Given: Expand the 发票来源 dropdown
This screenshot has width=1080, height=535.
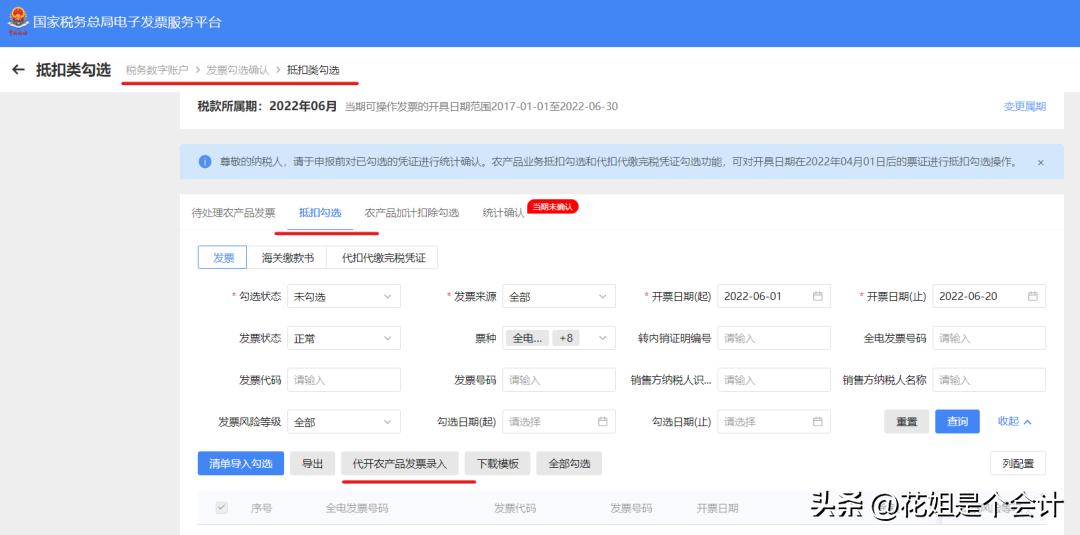Looking at the screenshot, I should (559, 296).
